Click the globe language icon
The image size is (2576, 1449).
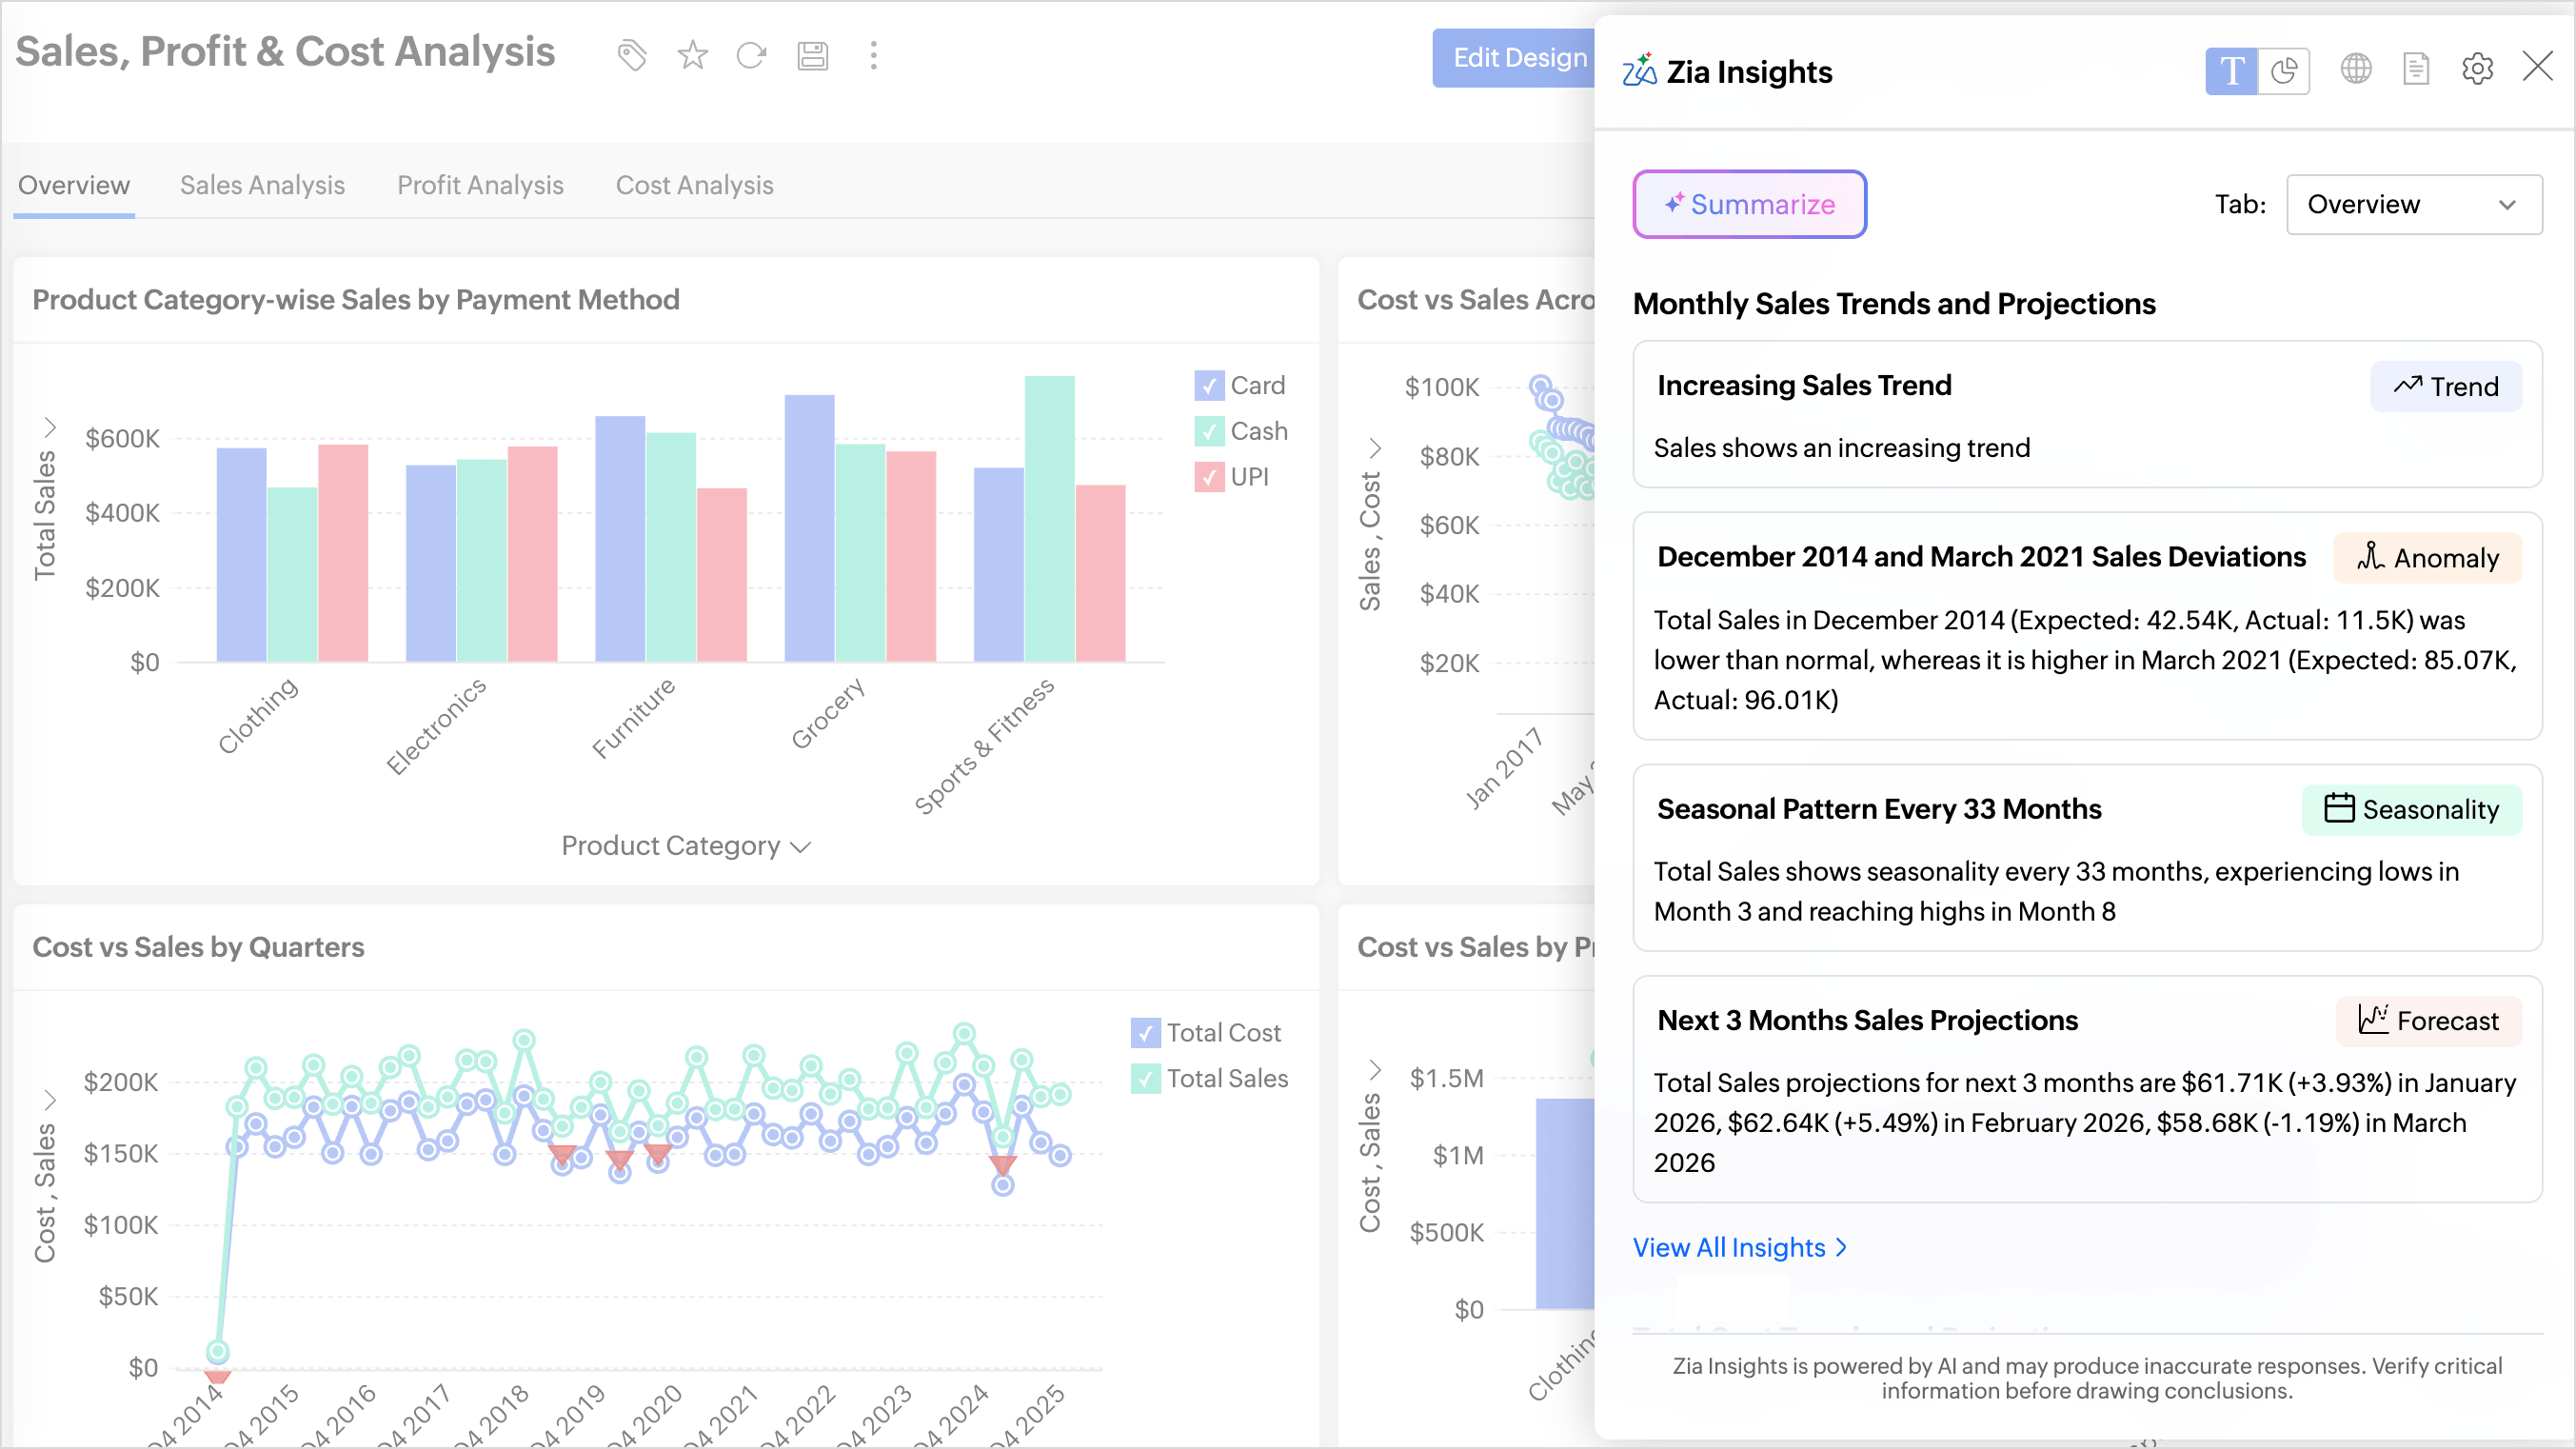tap(2356, 69)
